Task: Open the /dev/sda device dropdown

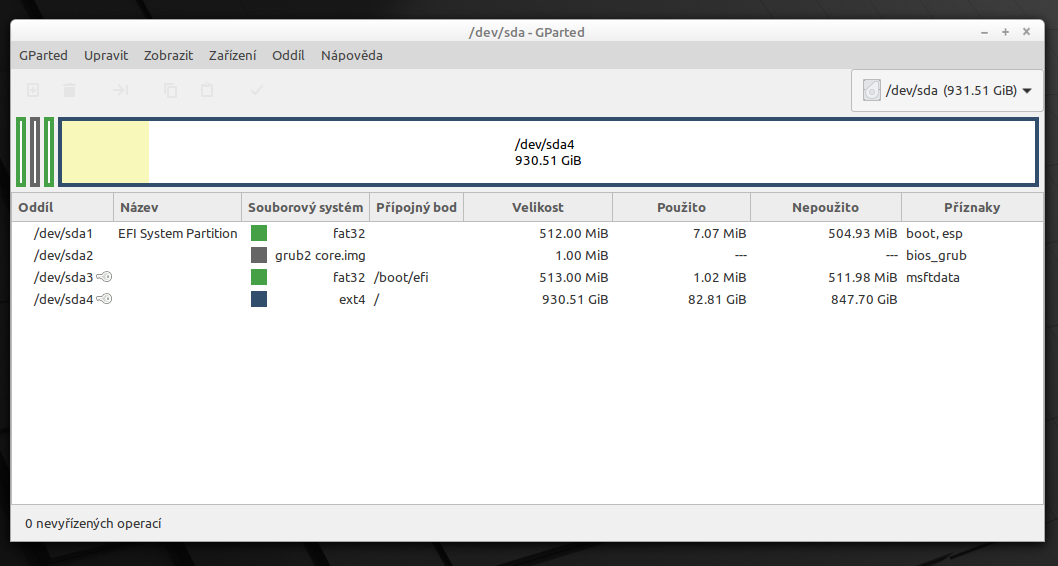Action: (x=947, y=90)
